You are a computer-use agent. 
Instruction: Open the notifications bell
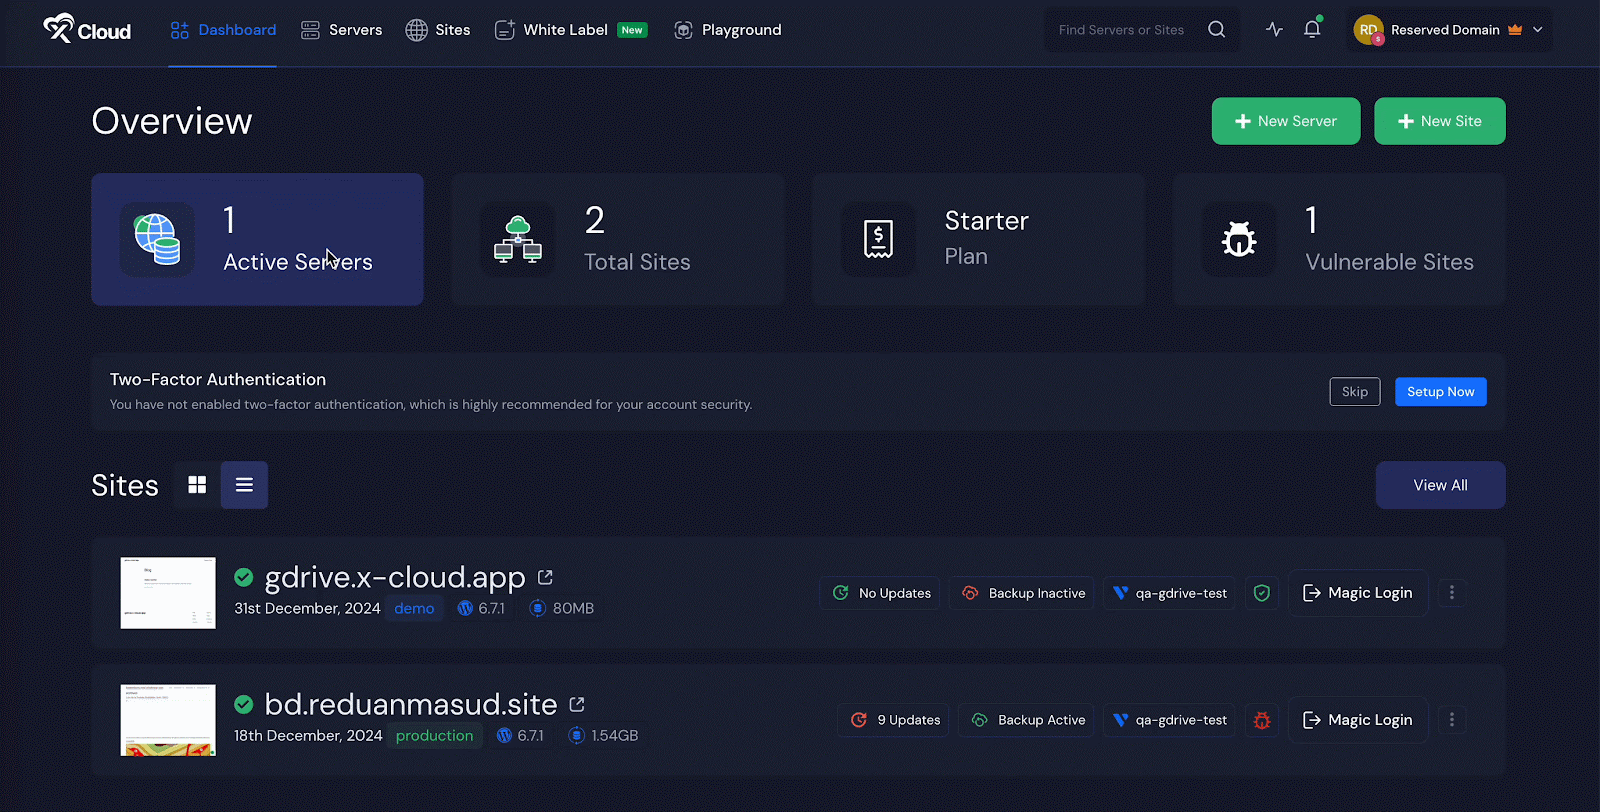click(x=1312, y=30)
